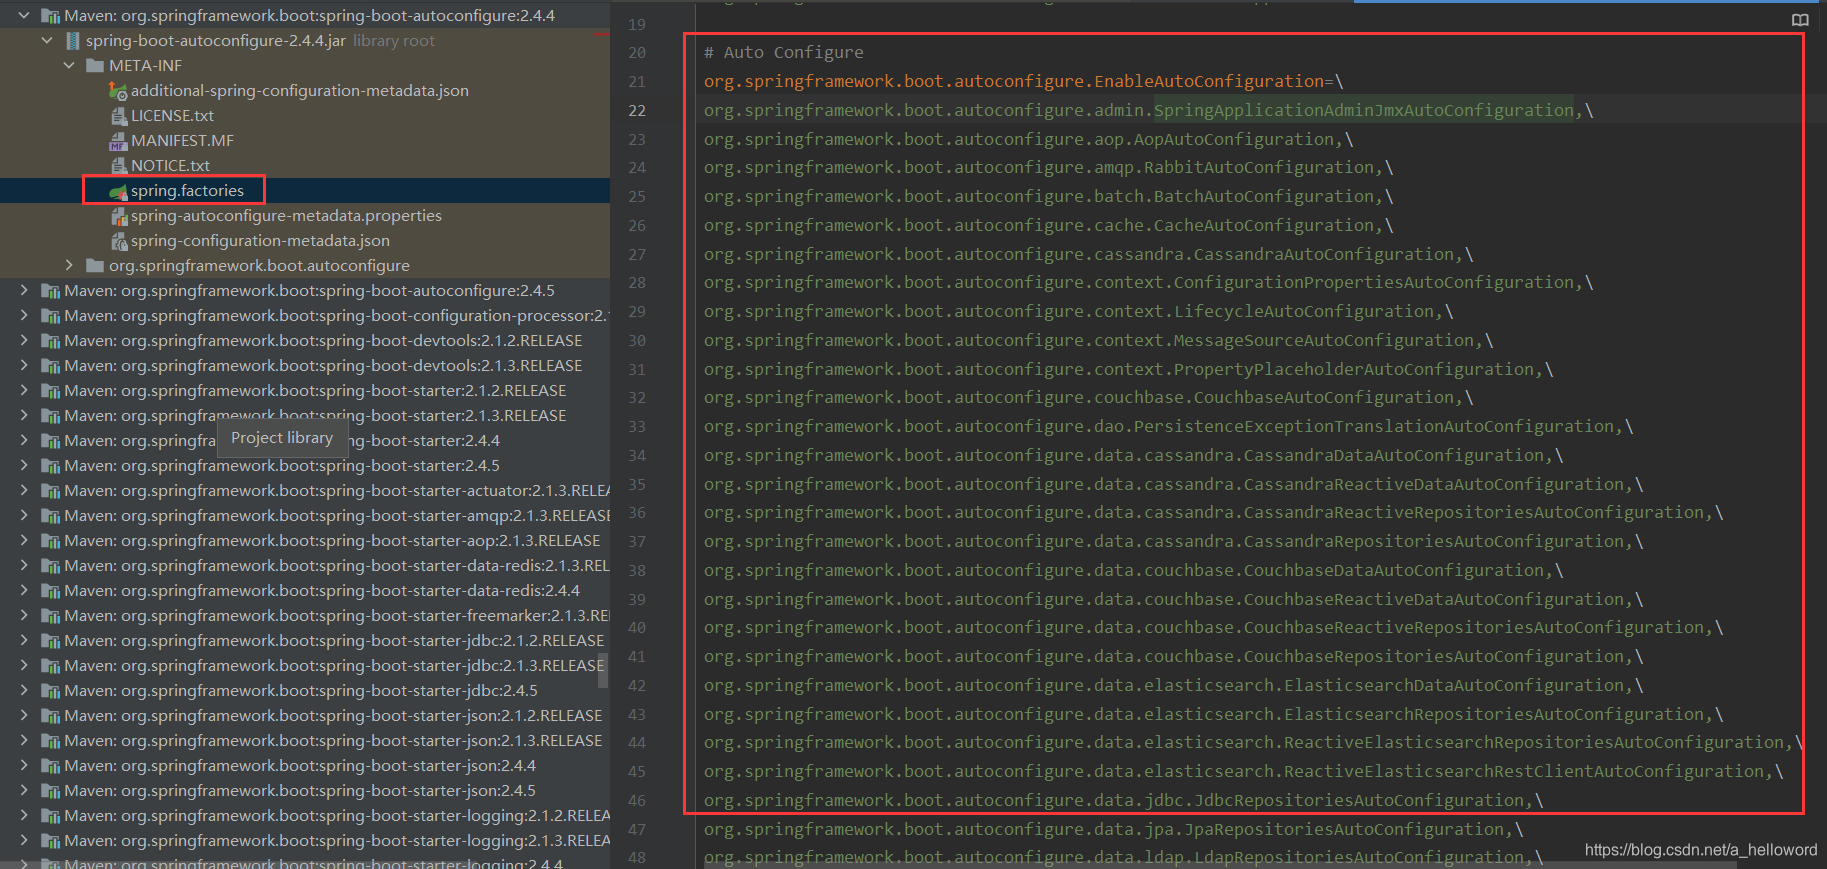The width and height of the screenshot is (1827, 869).
Task: Click library icon of spring-boot-starter-json:2.1.2.RELEASE
Action: (x=50, y=716)
